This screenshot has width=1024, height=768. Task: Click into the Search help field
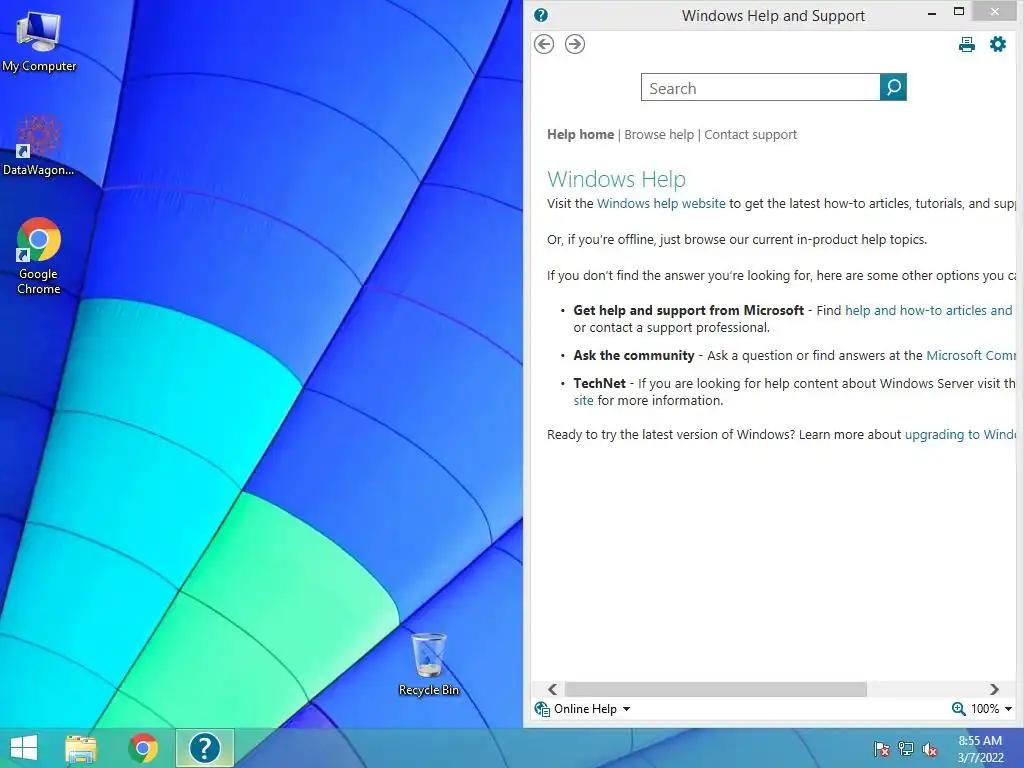761,88
